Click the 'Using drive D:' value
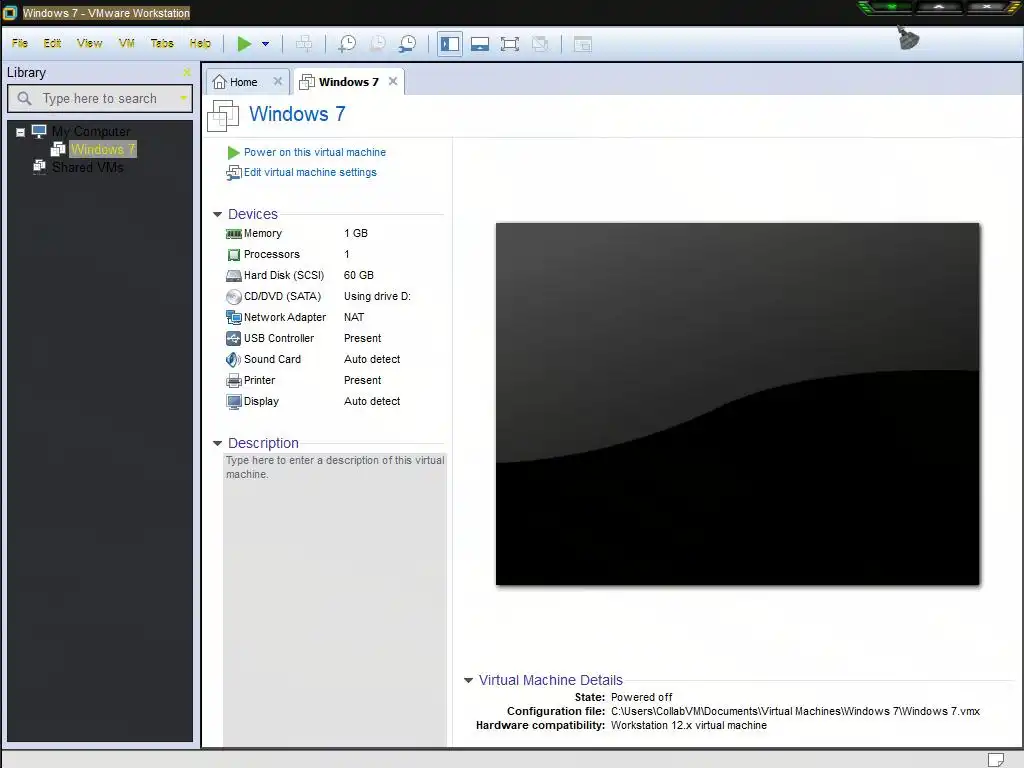 pos(377,296)
